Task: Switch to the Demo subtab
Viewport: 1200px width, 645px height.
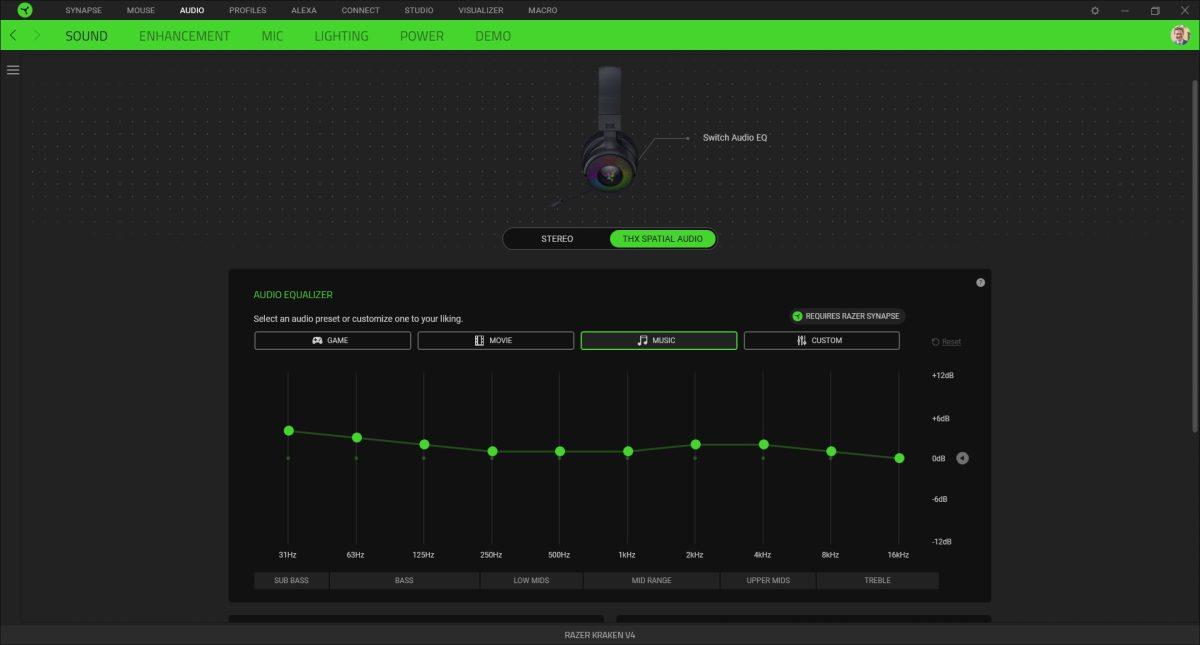Action: pyautogui.click(x=493, y=35)
